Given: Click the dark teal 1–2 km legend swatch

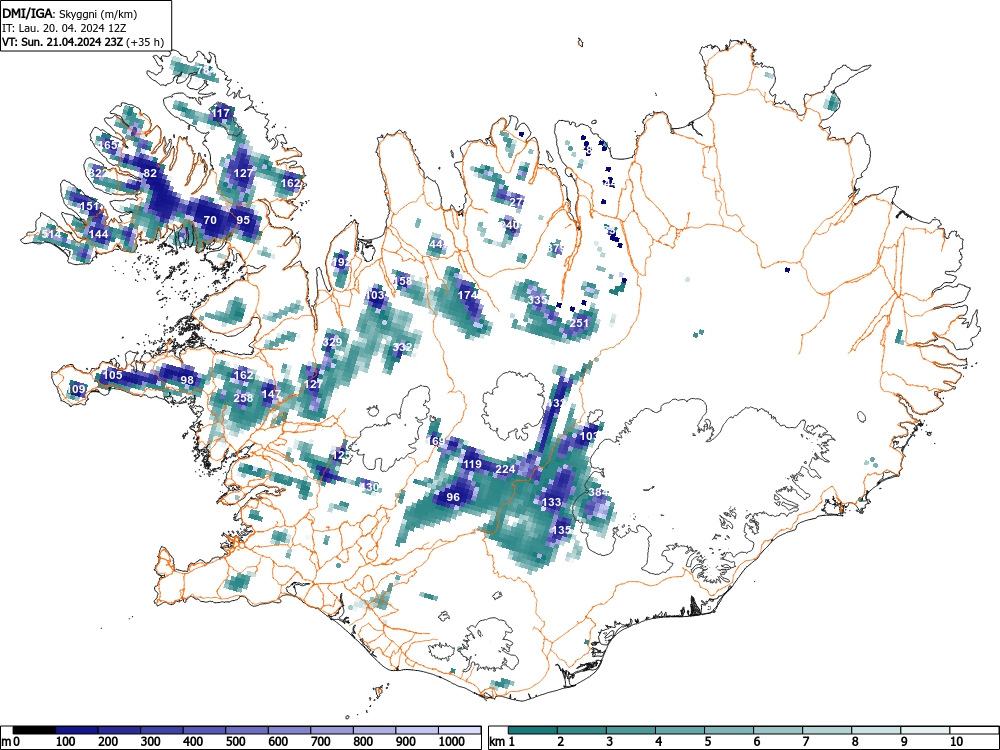Looking at the screenshot, I should [533, 730].
